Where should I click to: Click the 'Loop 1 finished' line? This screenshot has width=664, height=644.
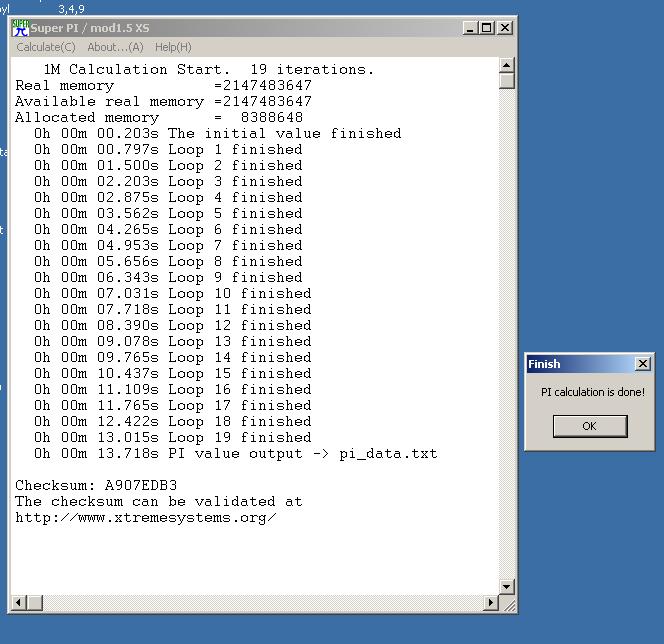click(x=168, y=149)
